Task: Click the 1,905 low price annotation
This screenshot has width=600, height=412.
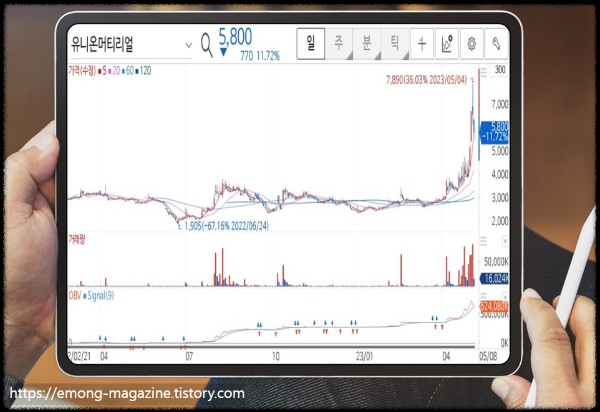Action: click(227, 226)
